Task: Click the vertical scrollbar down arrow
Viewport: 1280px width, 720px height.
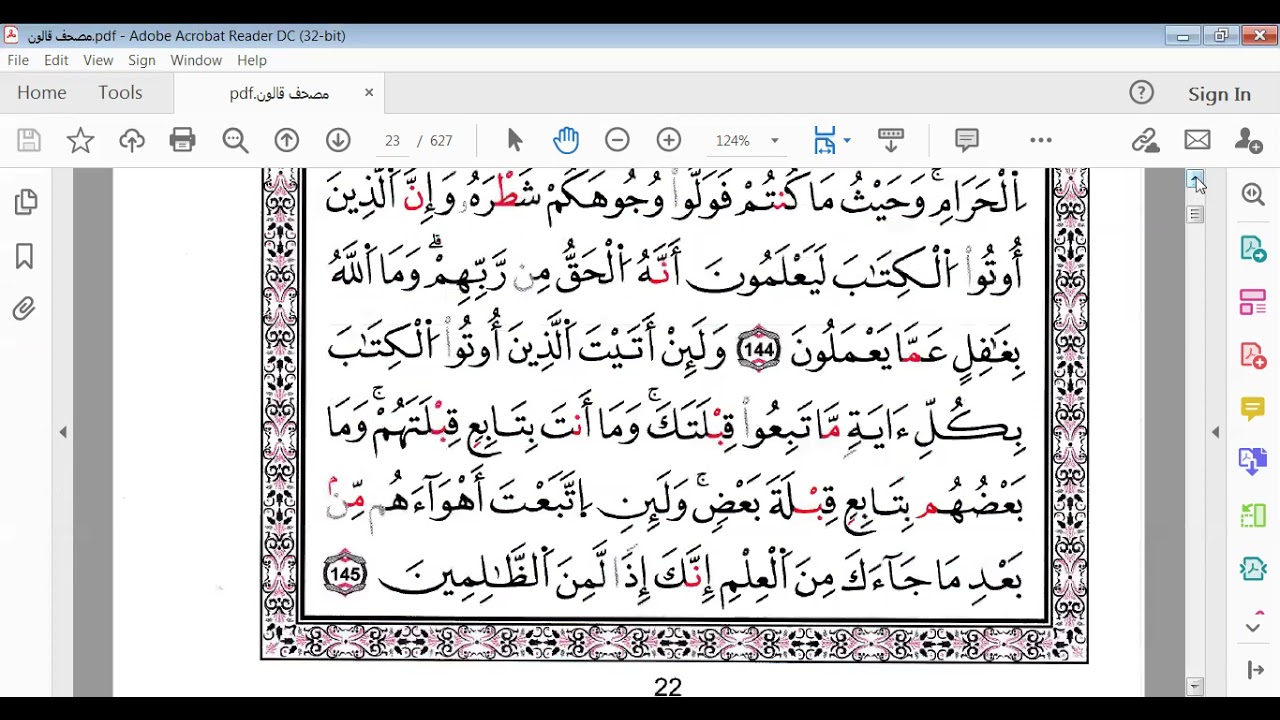Action: click(x=1195, y=687)
